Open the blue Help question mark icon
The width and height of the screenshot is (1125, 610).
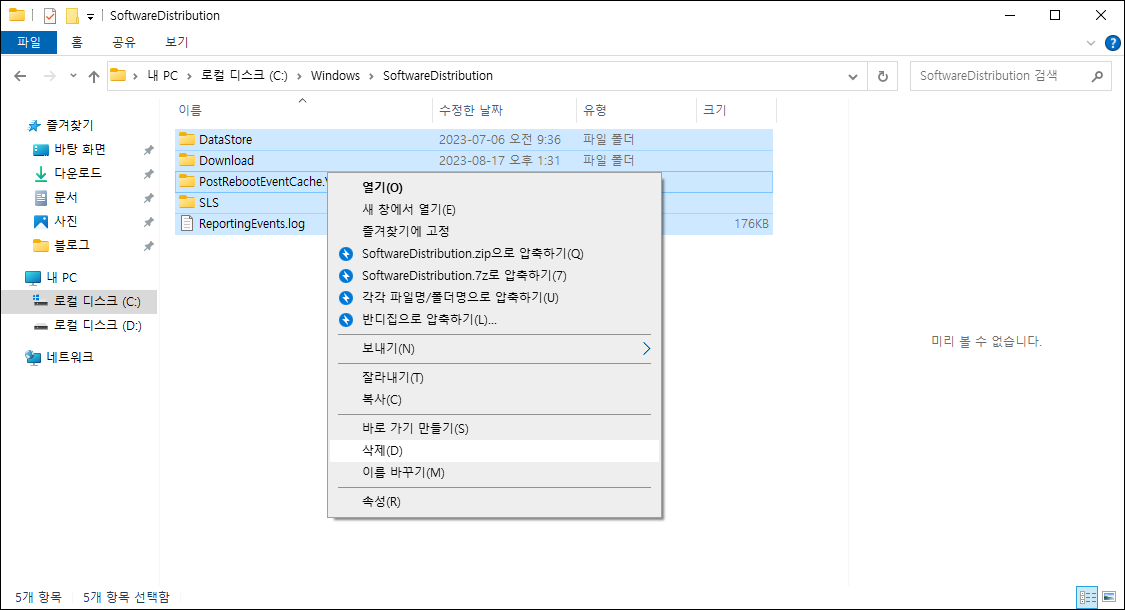pos(1113,43)
